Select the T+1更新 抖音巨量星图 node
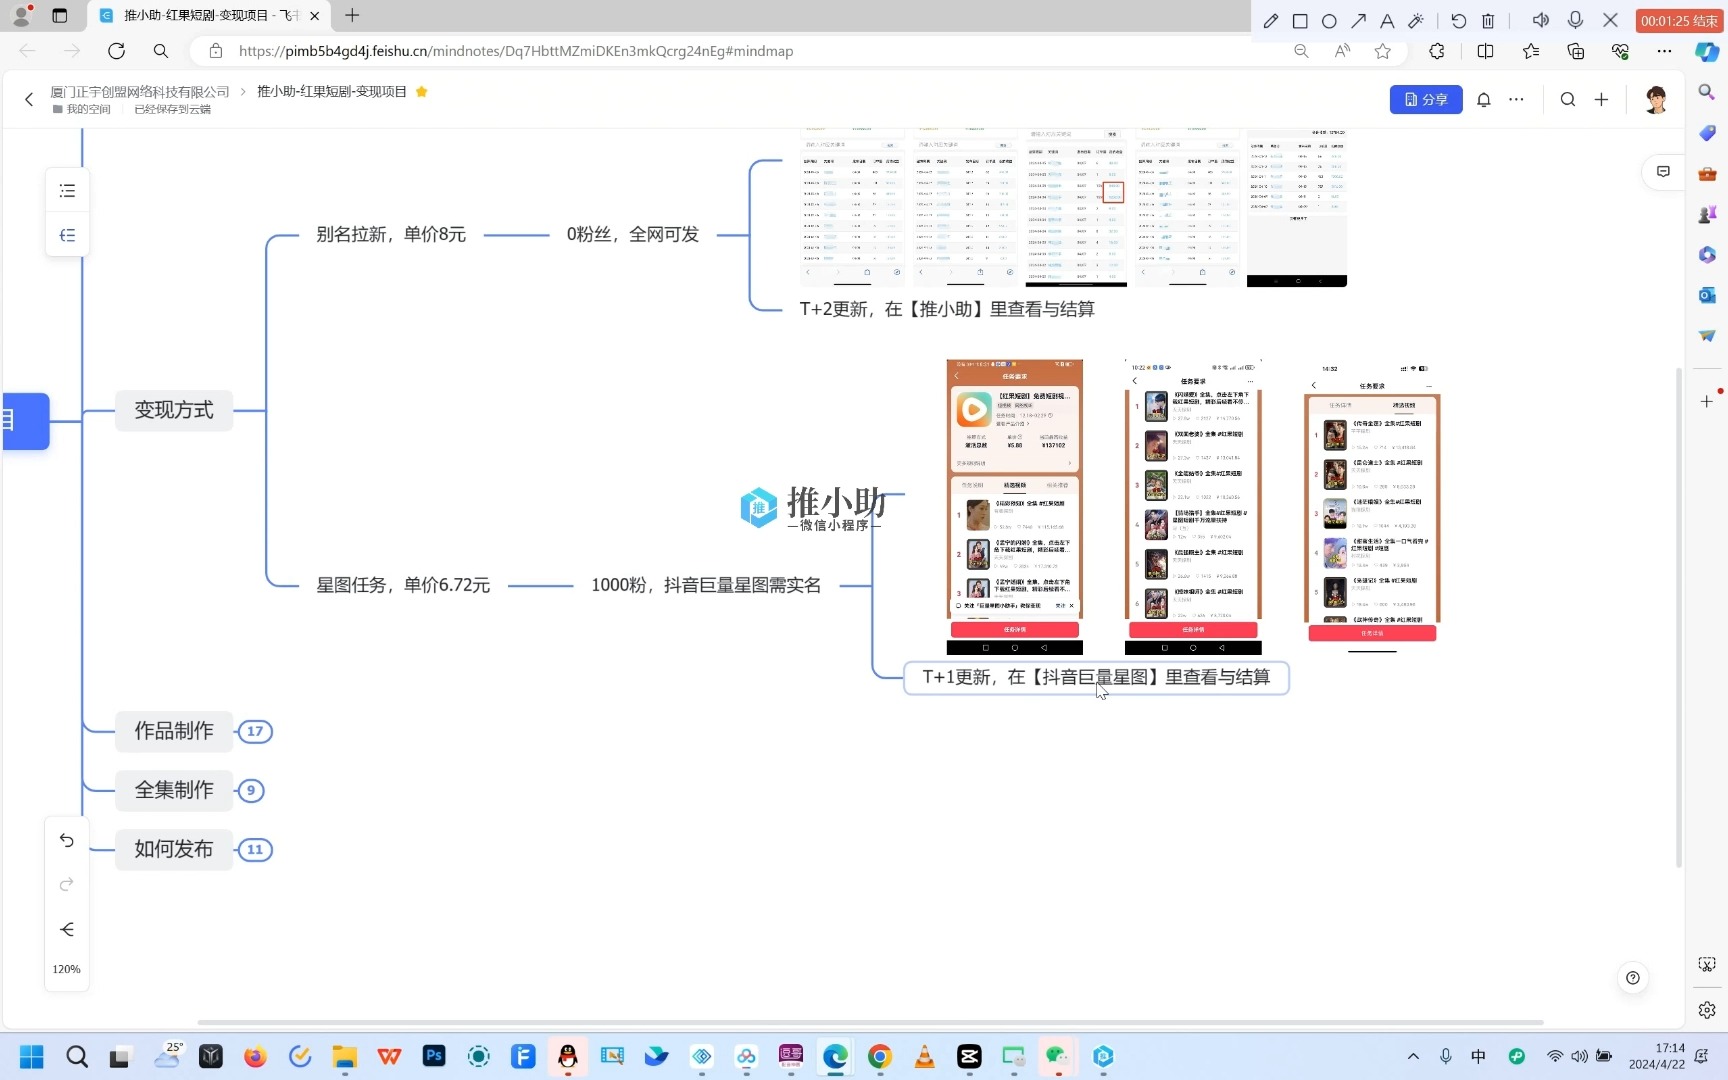Screen dimensions: 1728x1080 (x=1096, y=677)
